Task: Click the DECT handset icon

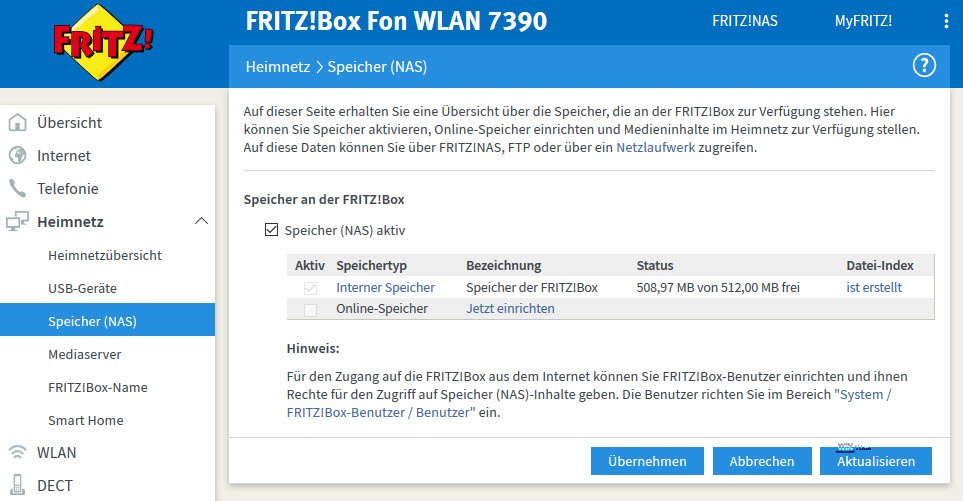Action: pyautogui.click(x=17, y=485)
